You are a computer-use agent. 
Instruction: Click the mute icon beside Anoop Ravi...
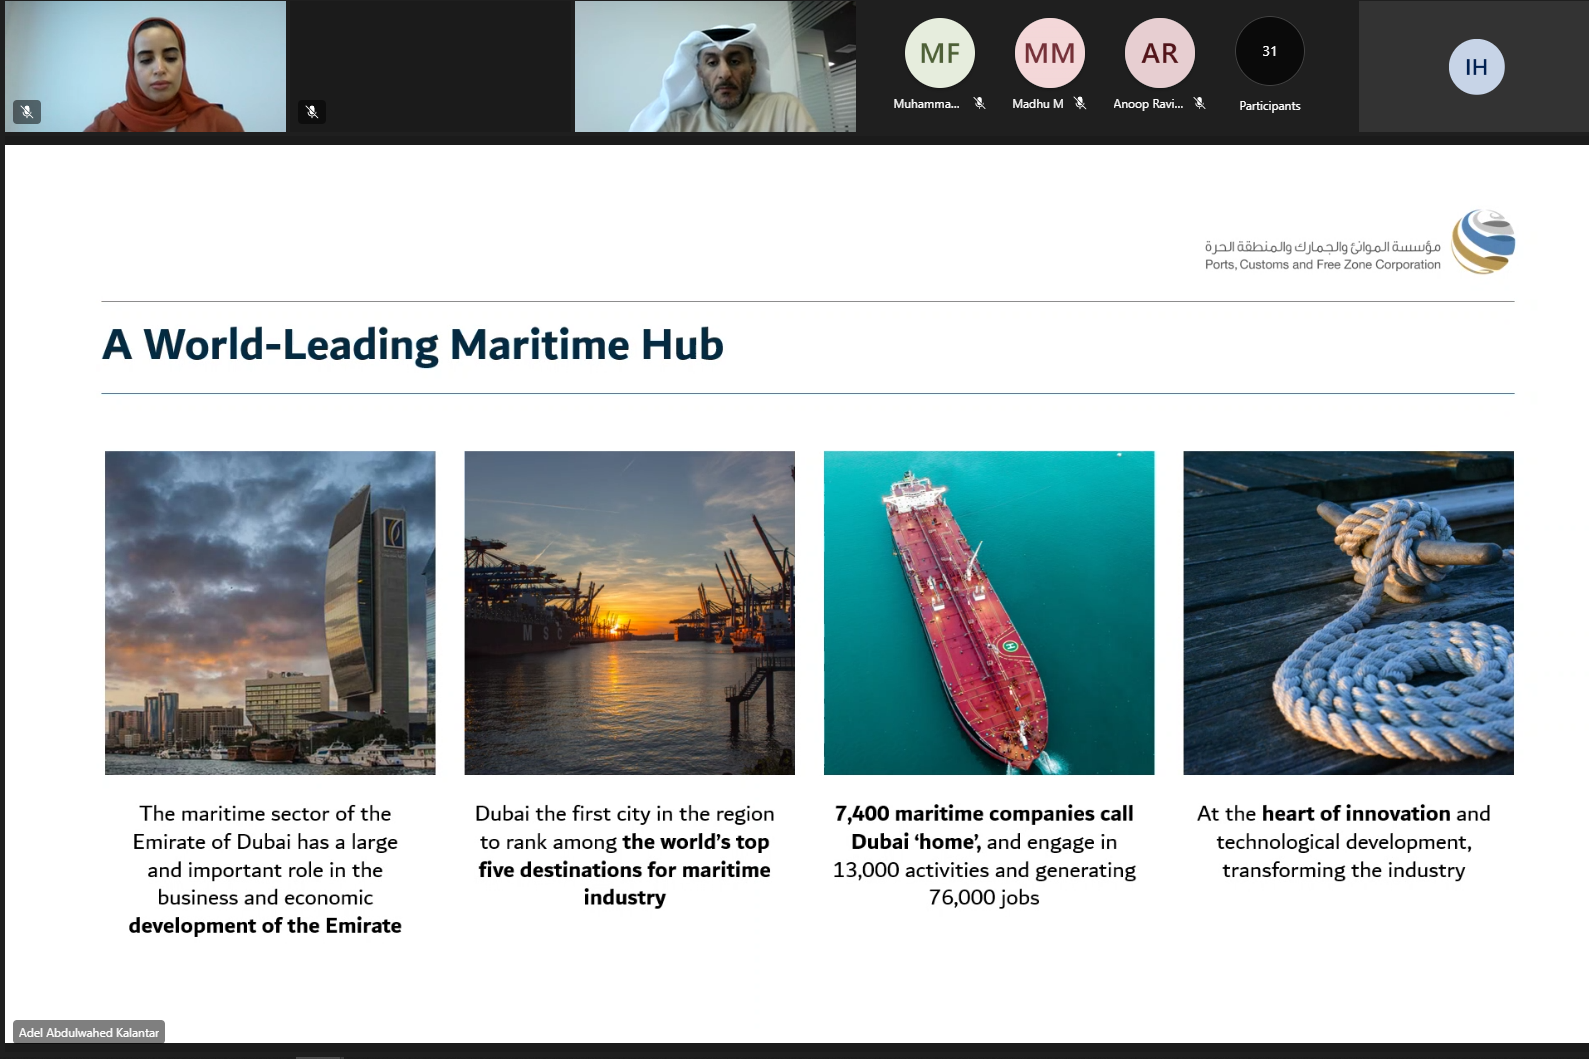(1200, 103)
